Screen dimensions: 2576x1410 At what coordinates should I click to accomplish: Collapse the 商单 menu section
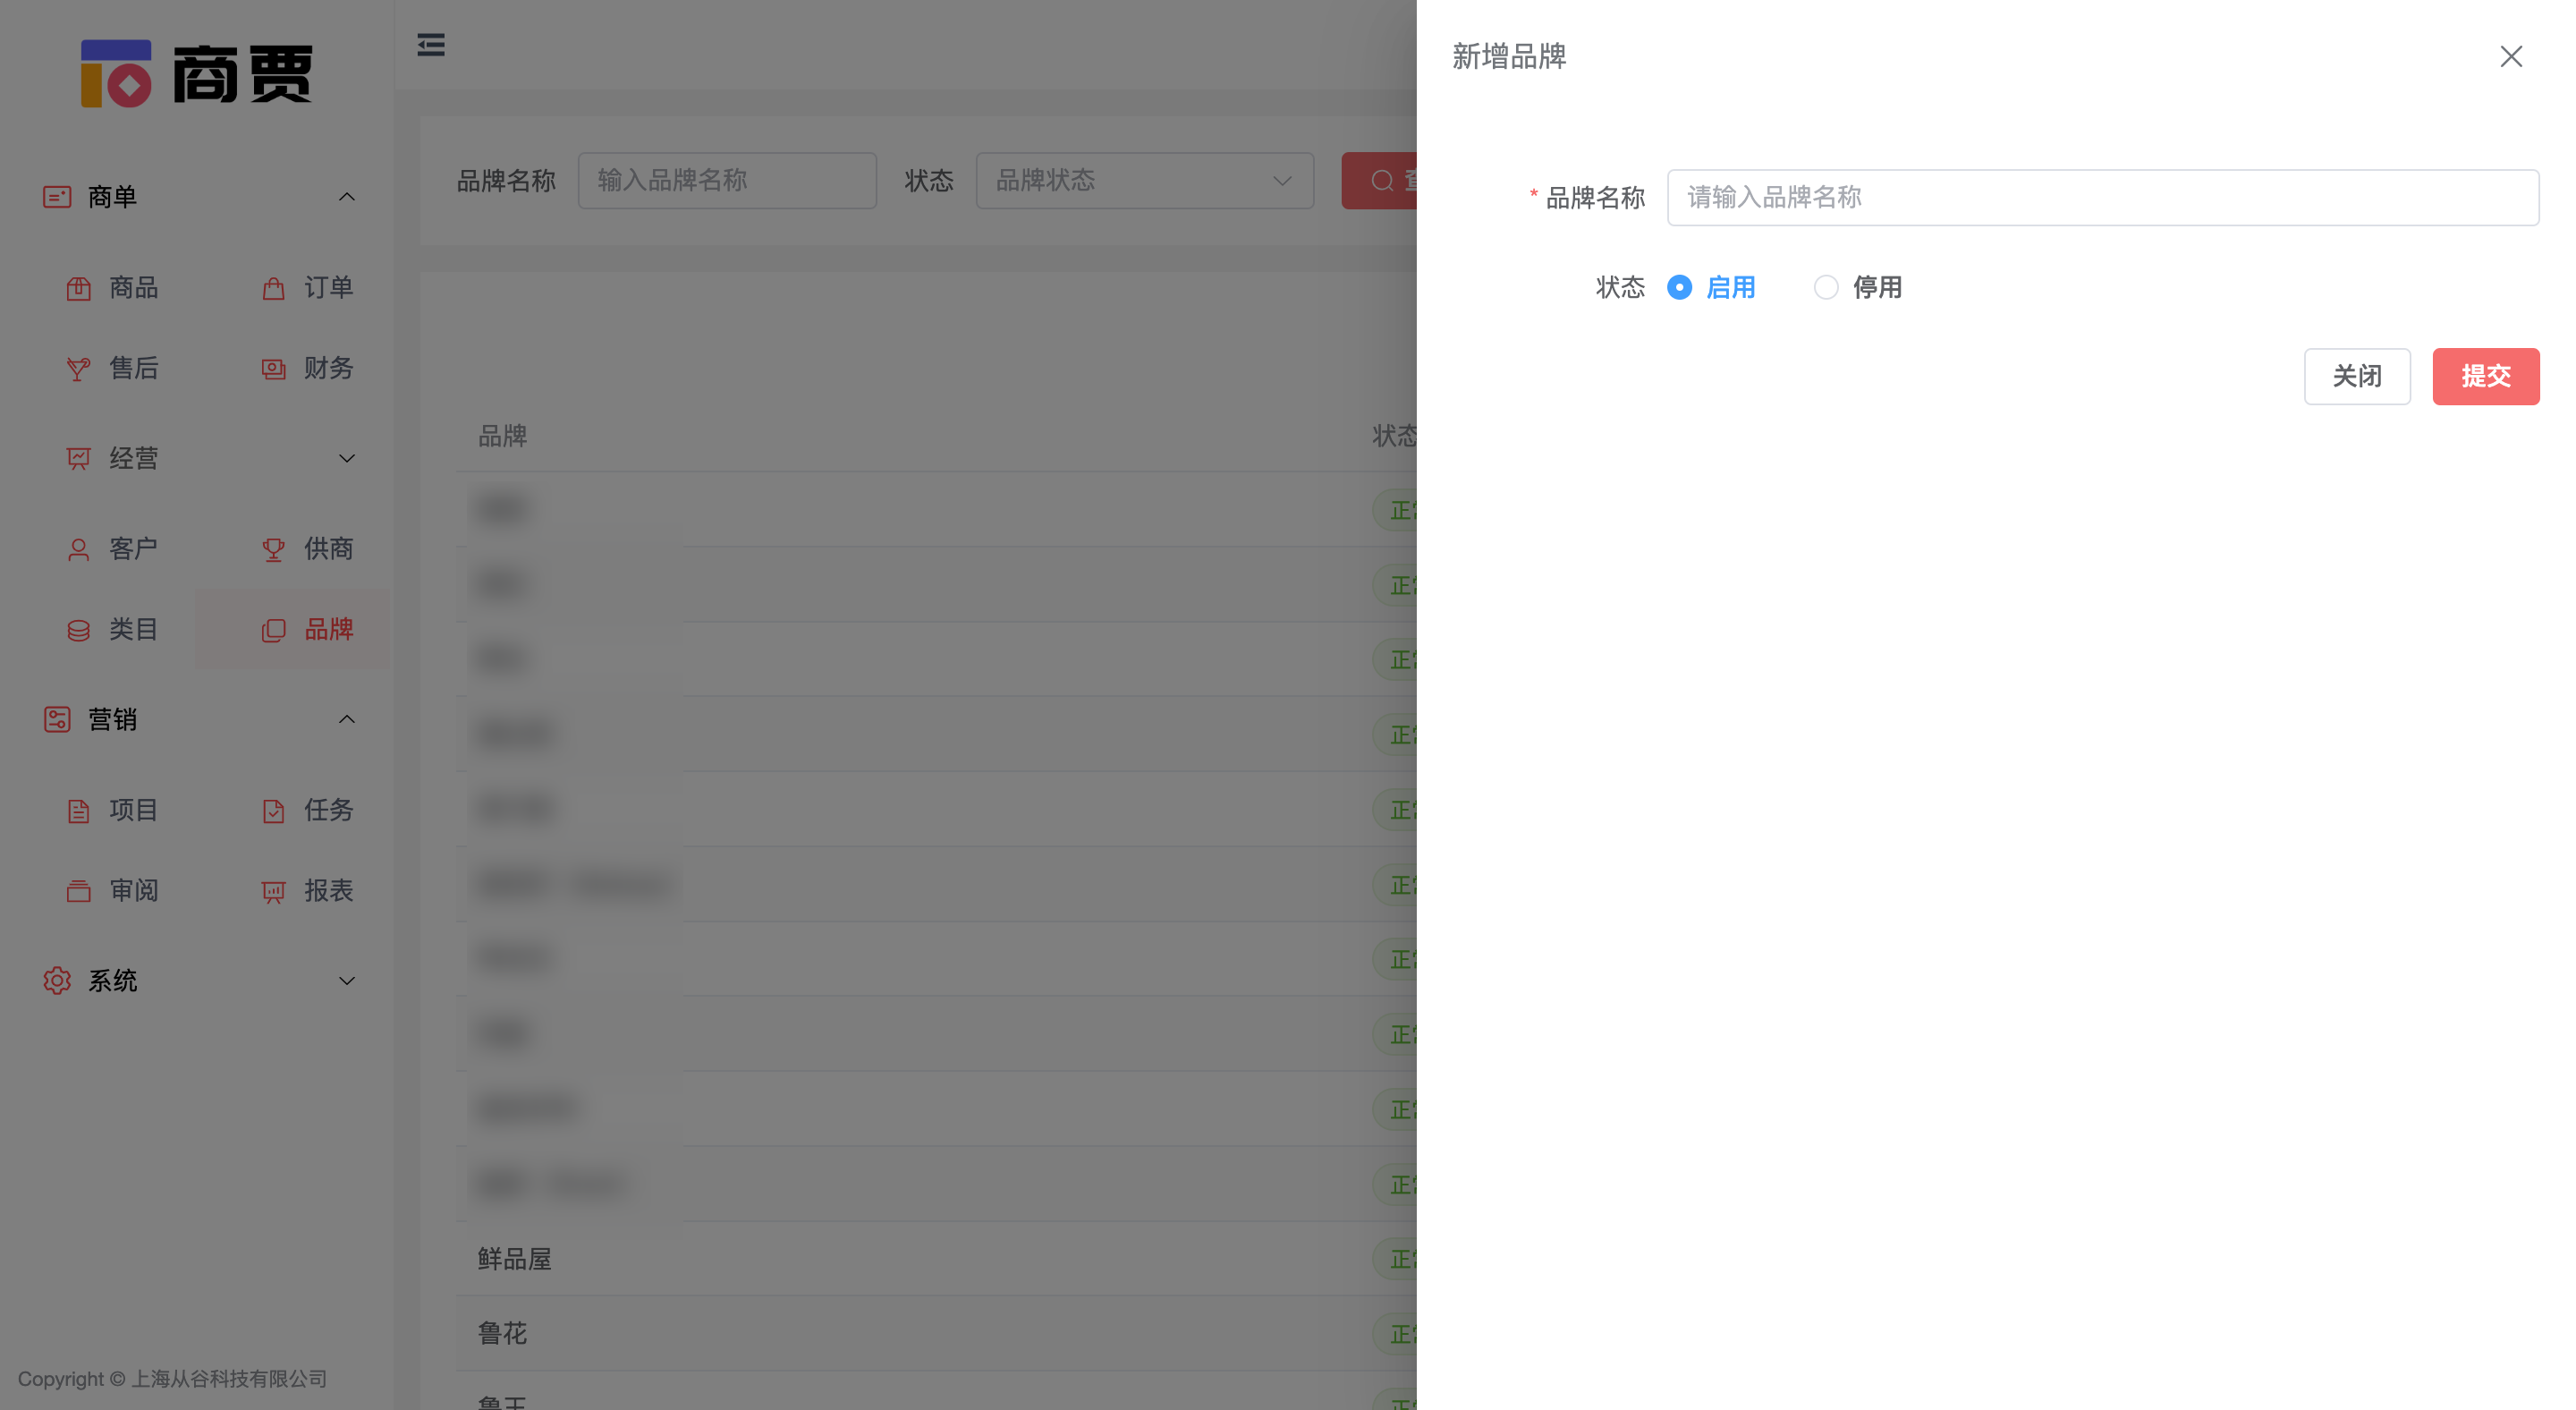click(x=347, y=196)
